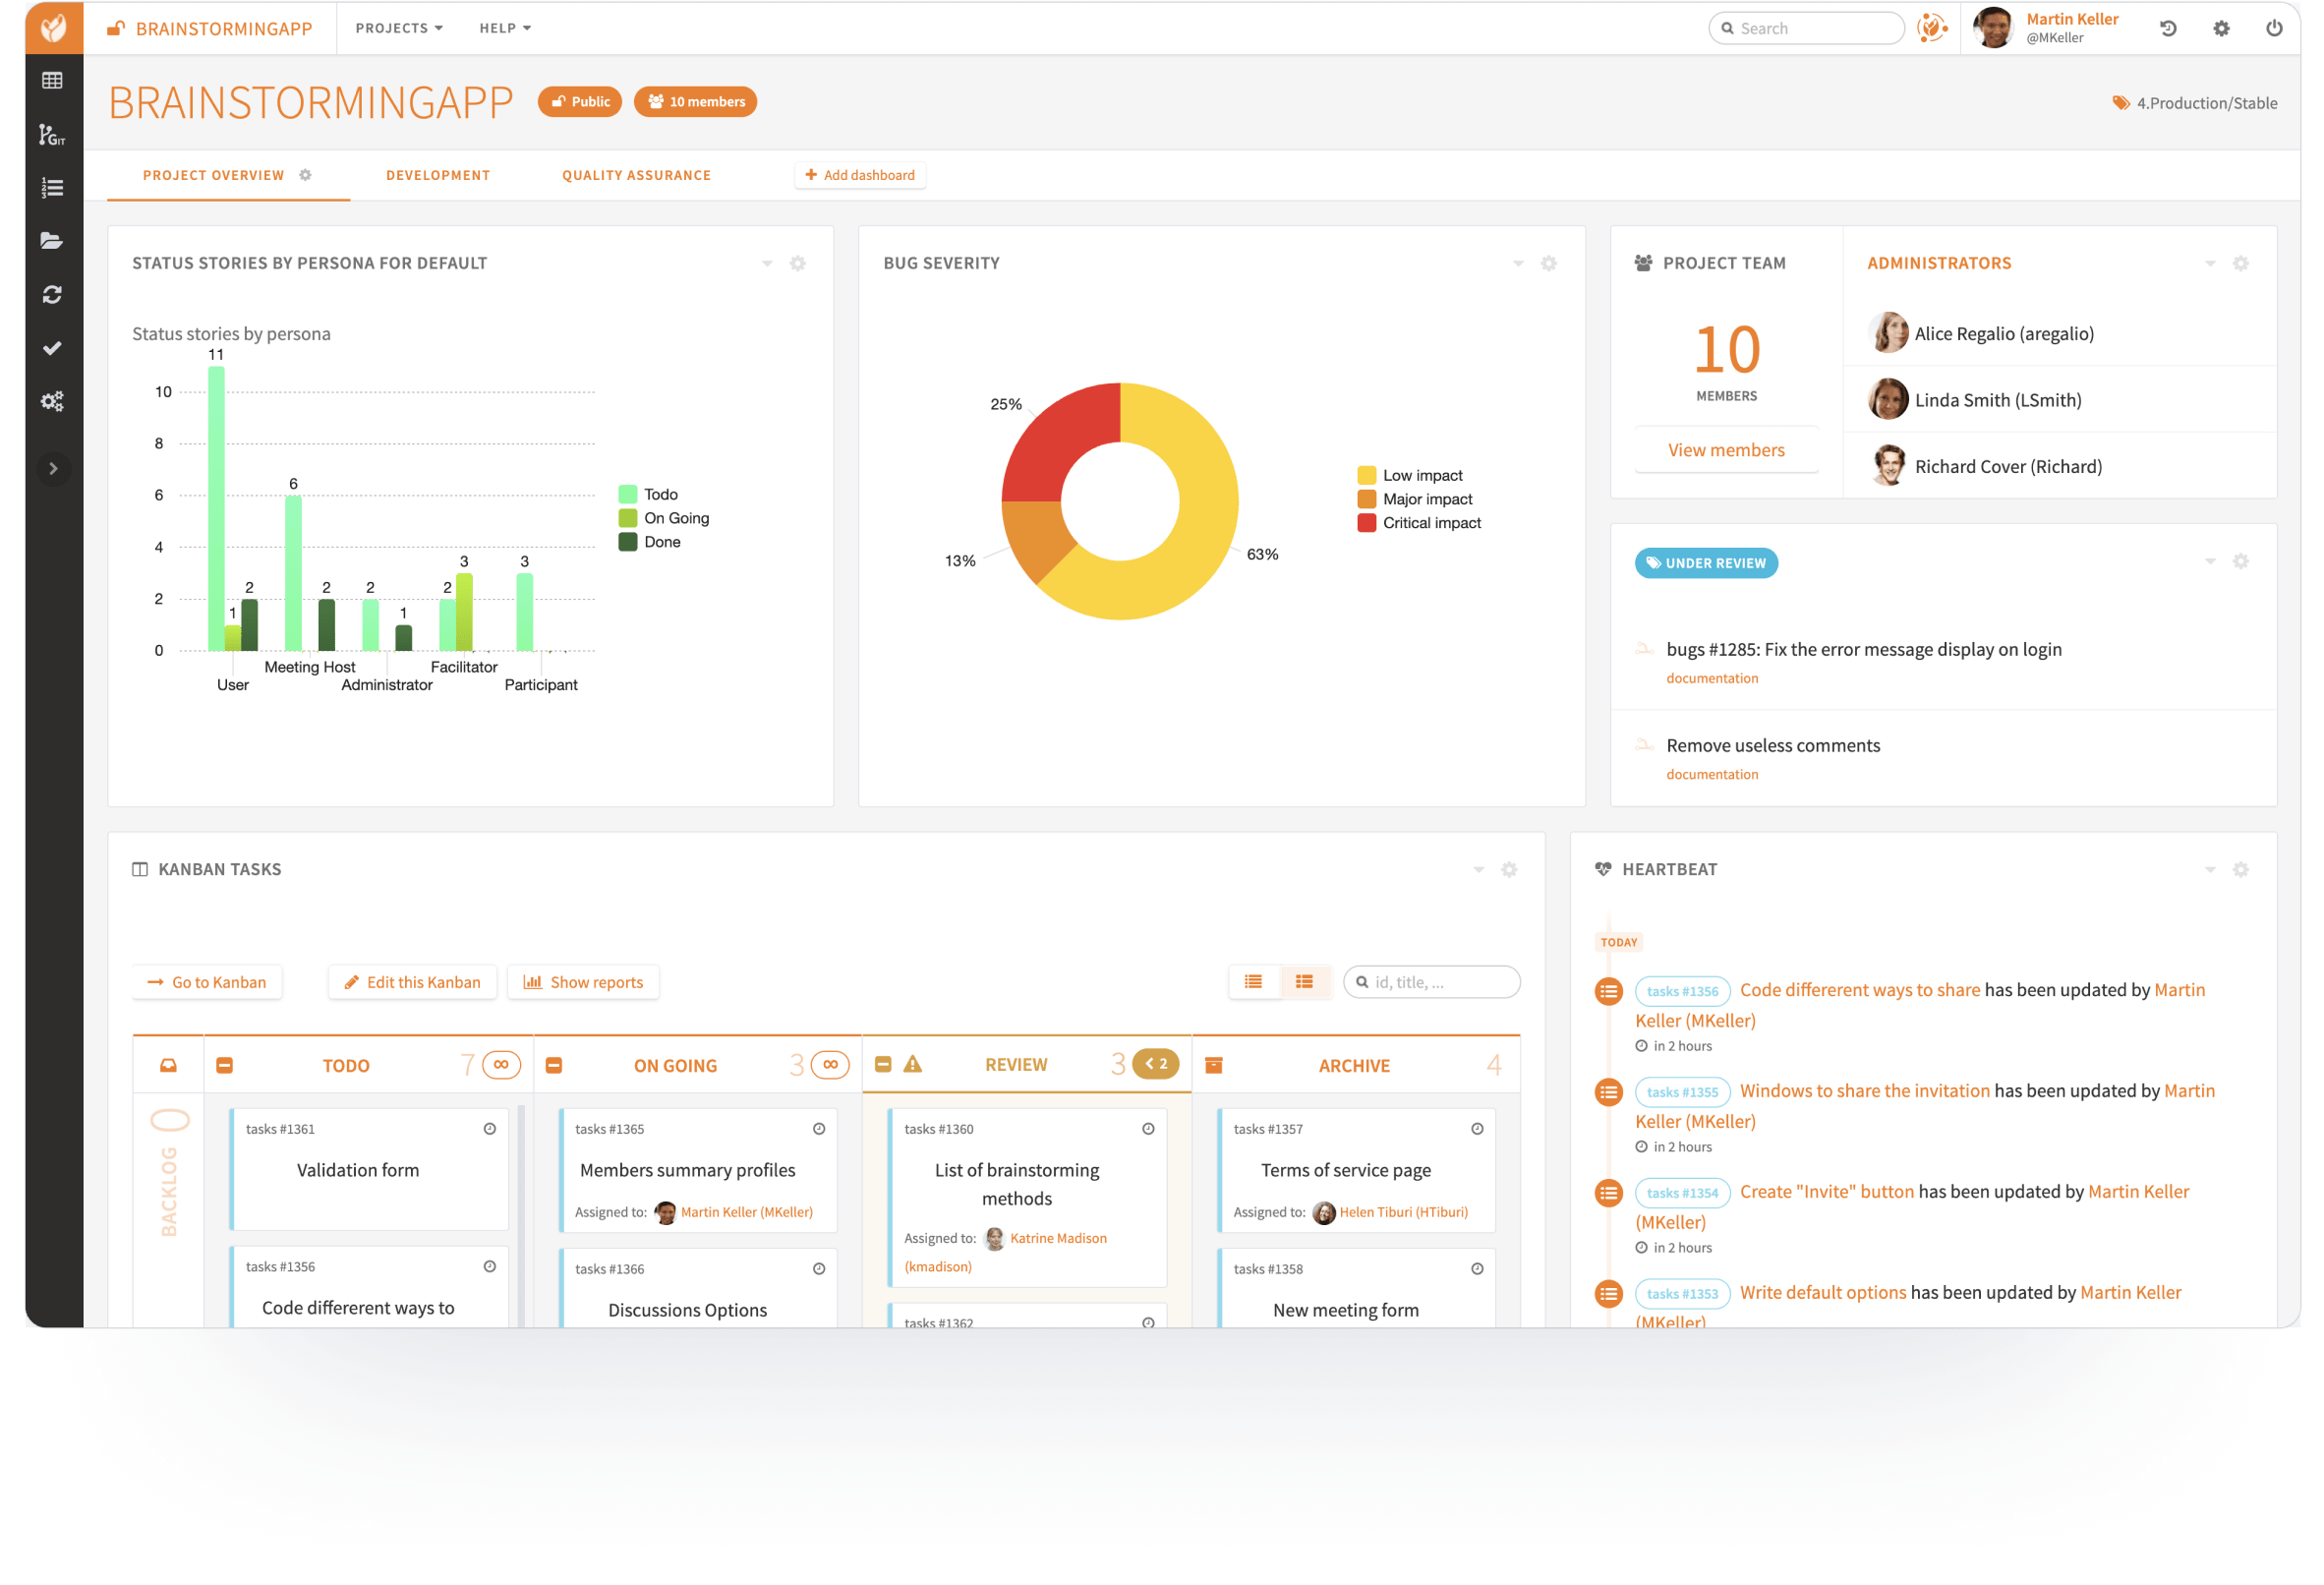Click the Show reports button
Viewport: 2324px width, 1585px height.
coord(583,981)
